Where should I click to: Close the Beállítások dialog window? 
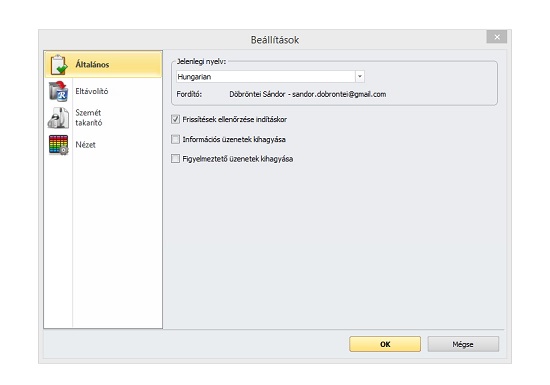(x=497, y=37)
